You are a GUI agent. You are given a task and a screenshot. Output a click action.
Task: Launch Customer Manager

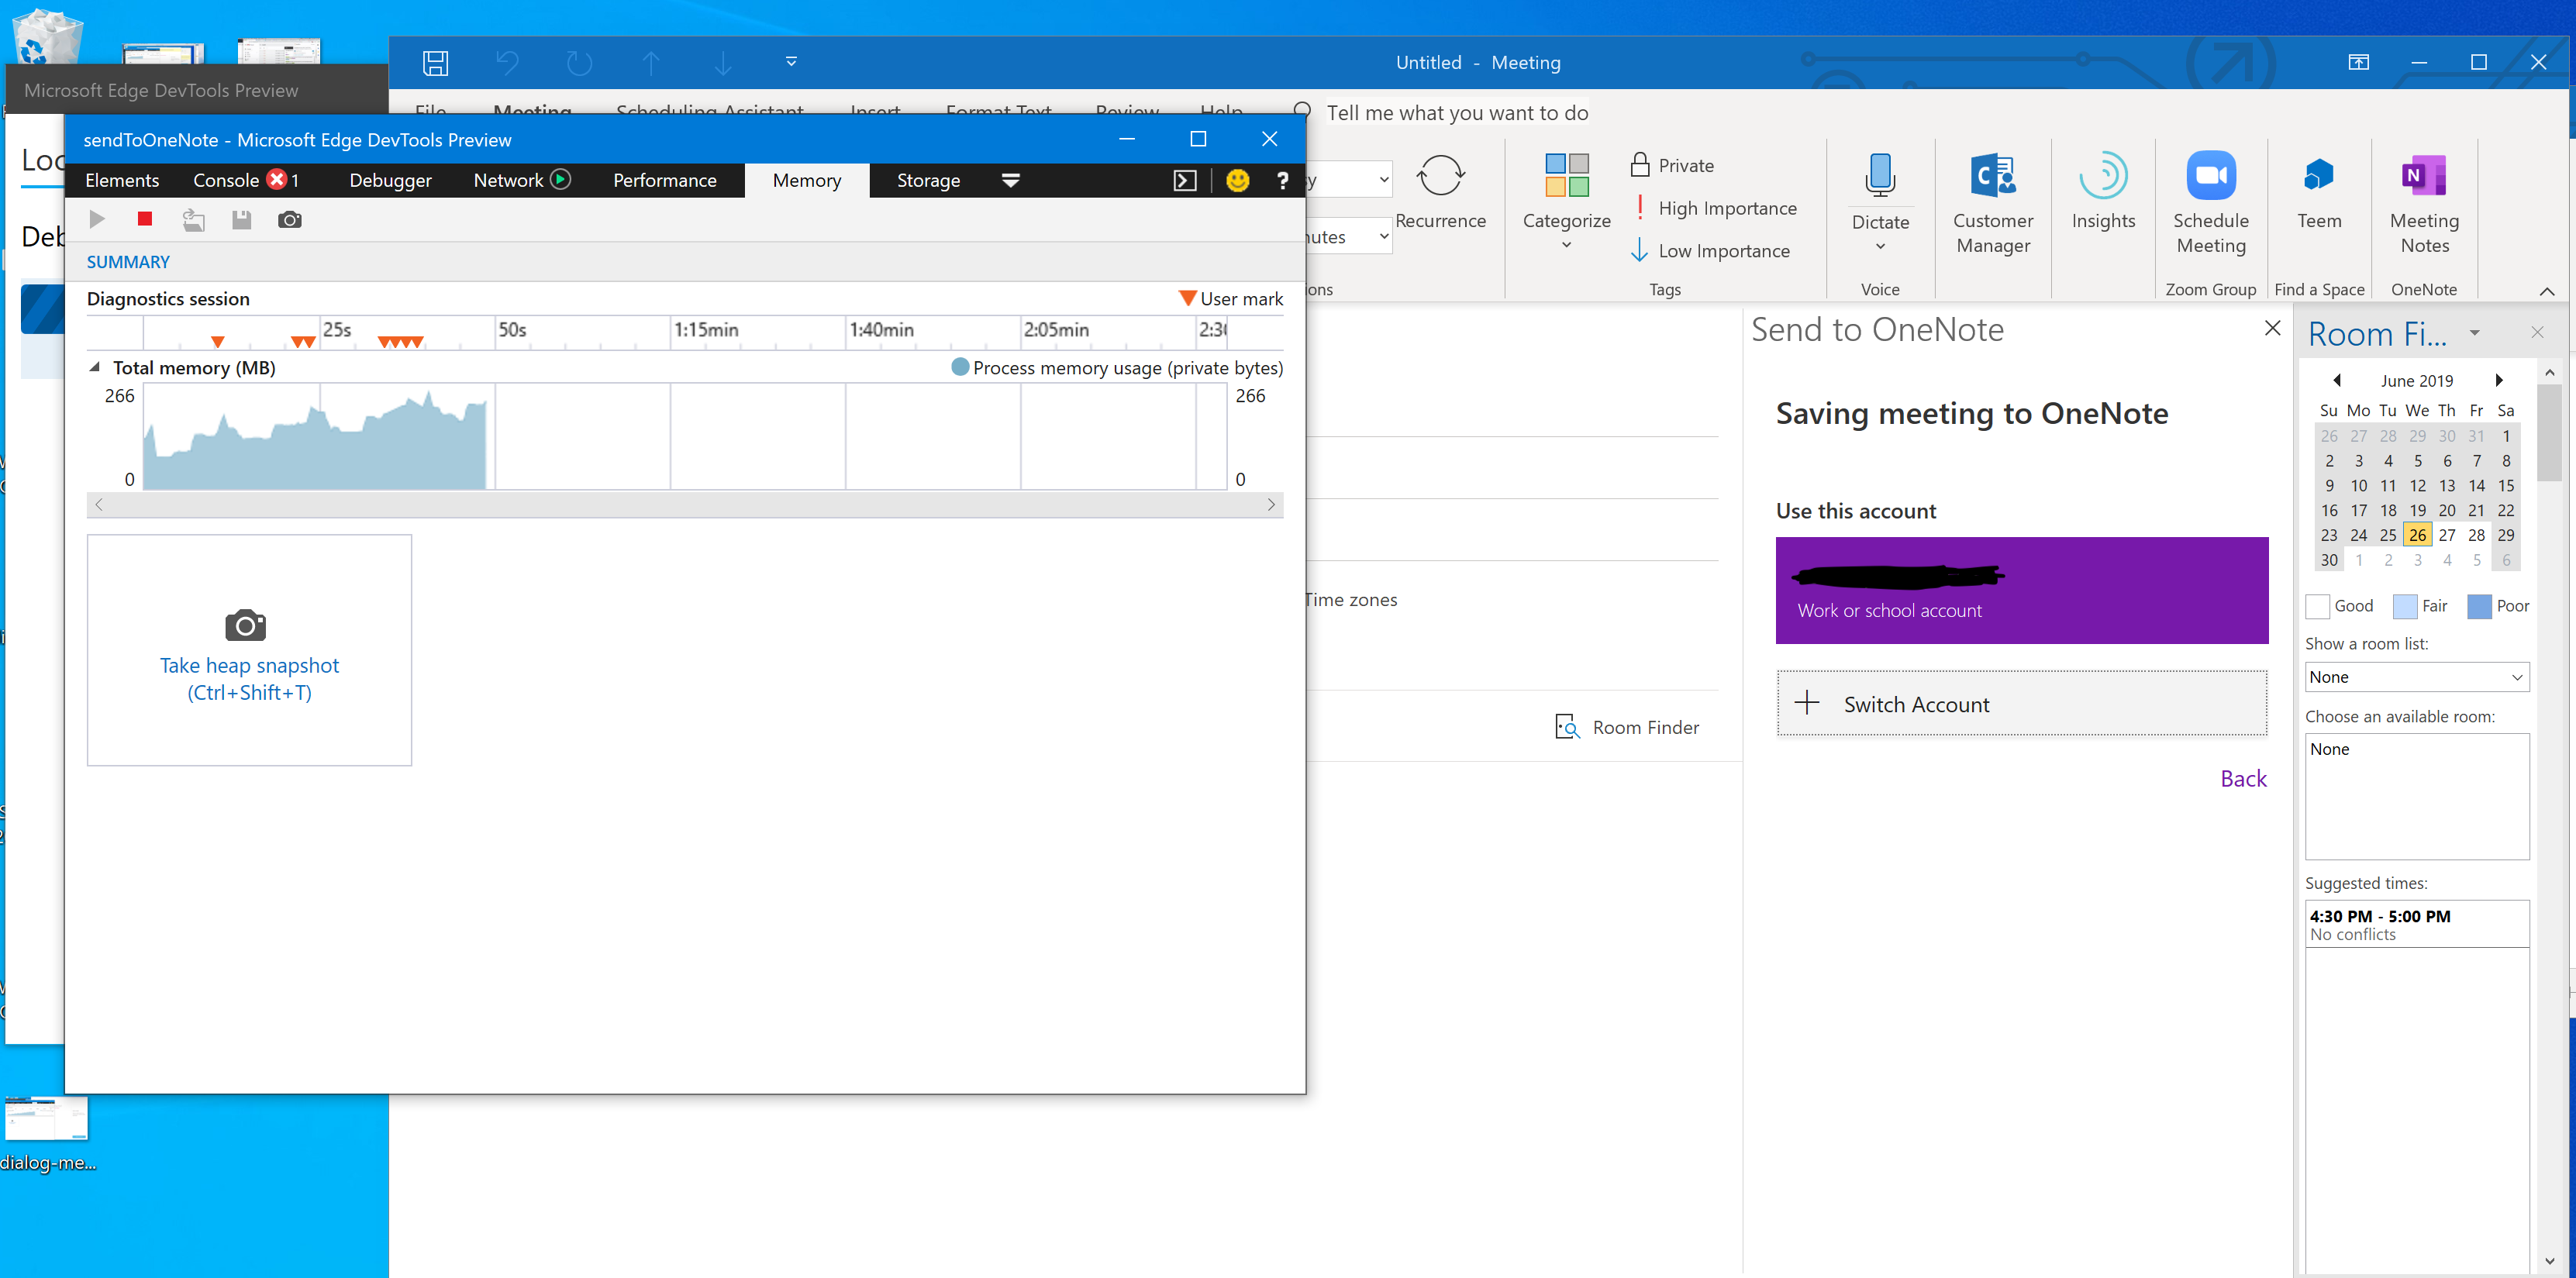pos(1993,200)
